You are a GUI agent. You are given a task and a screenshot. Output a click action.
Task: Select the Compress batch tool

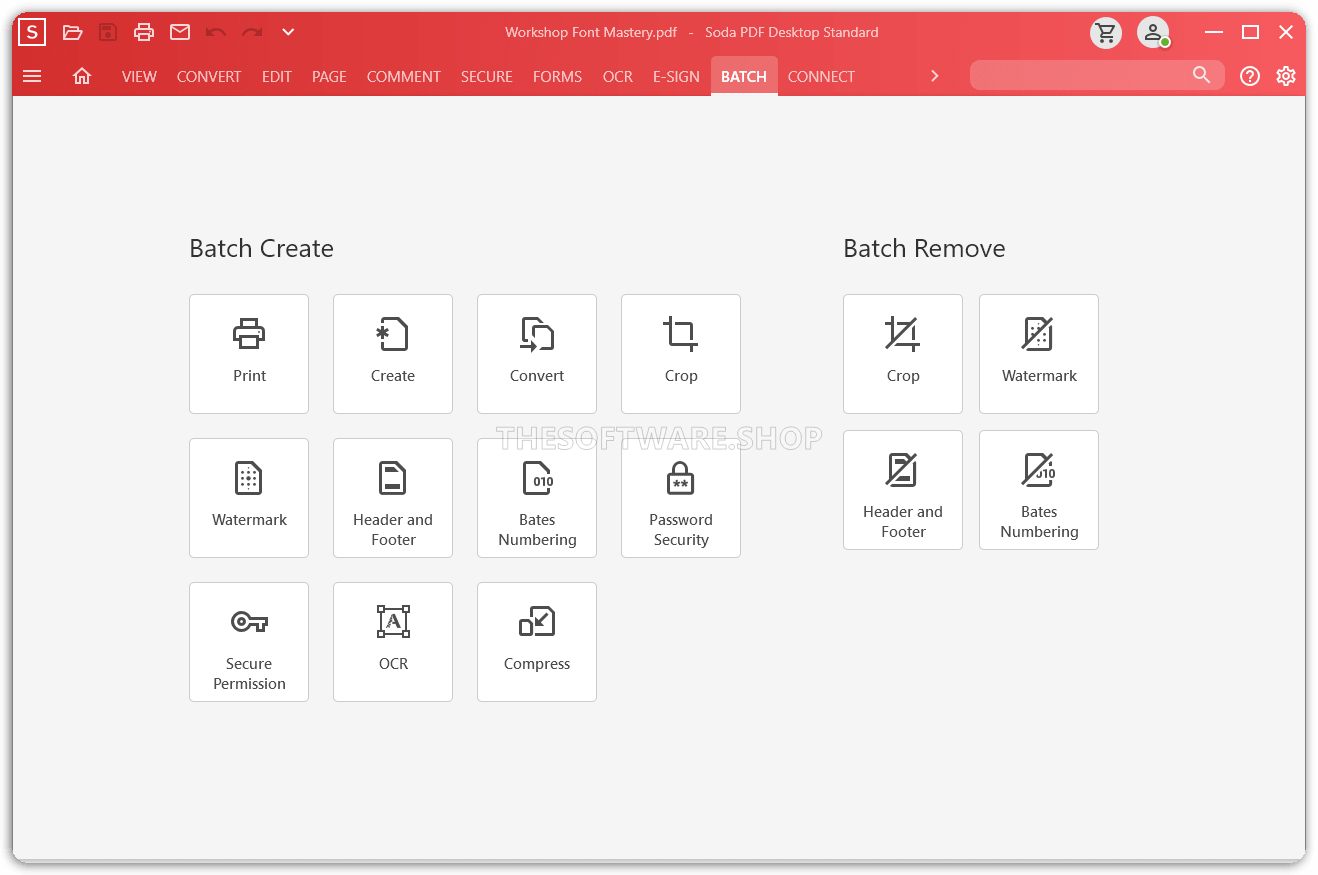537,641
